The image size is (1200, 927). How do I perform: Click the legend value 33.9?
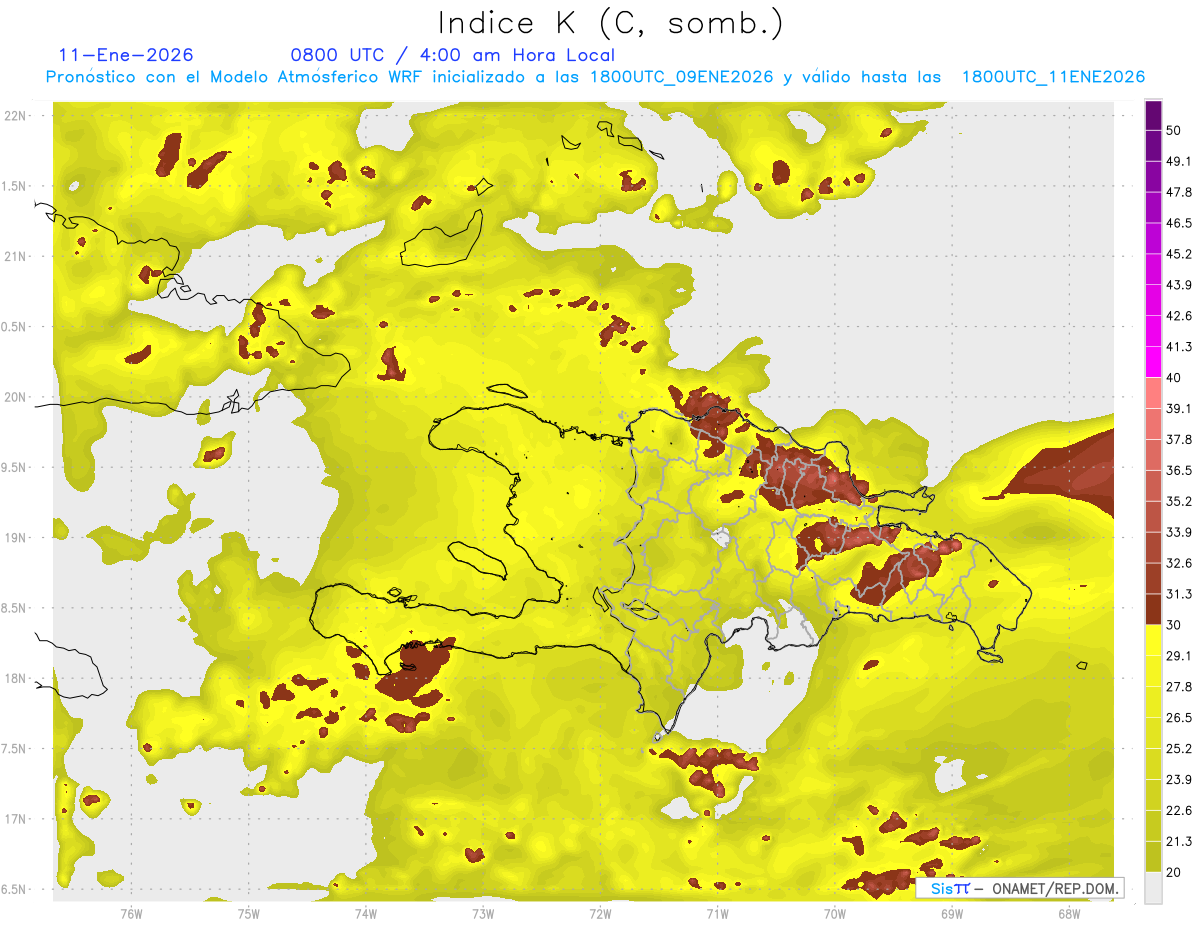click(1179, 532)
